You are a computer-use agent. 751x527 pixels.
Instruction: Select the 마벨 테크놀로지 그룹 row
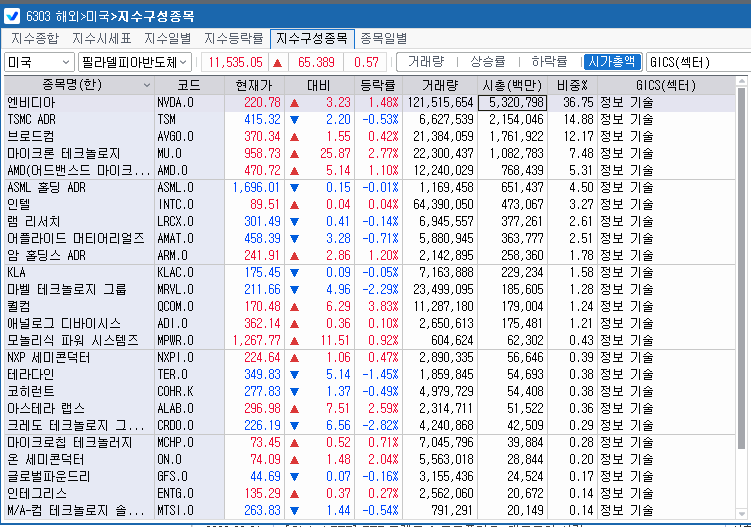370,289
